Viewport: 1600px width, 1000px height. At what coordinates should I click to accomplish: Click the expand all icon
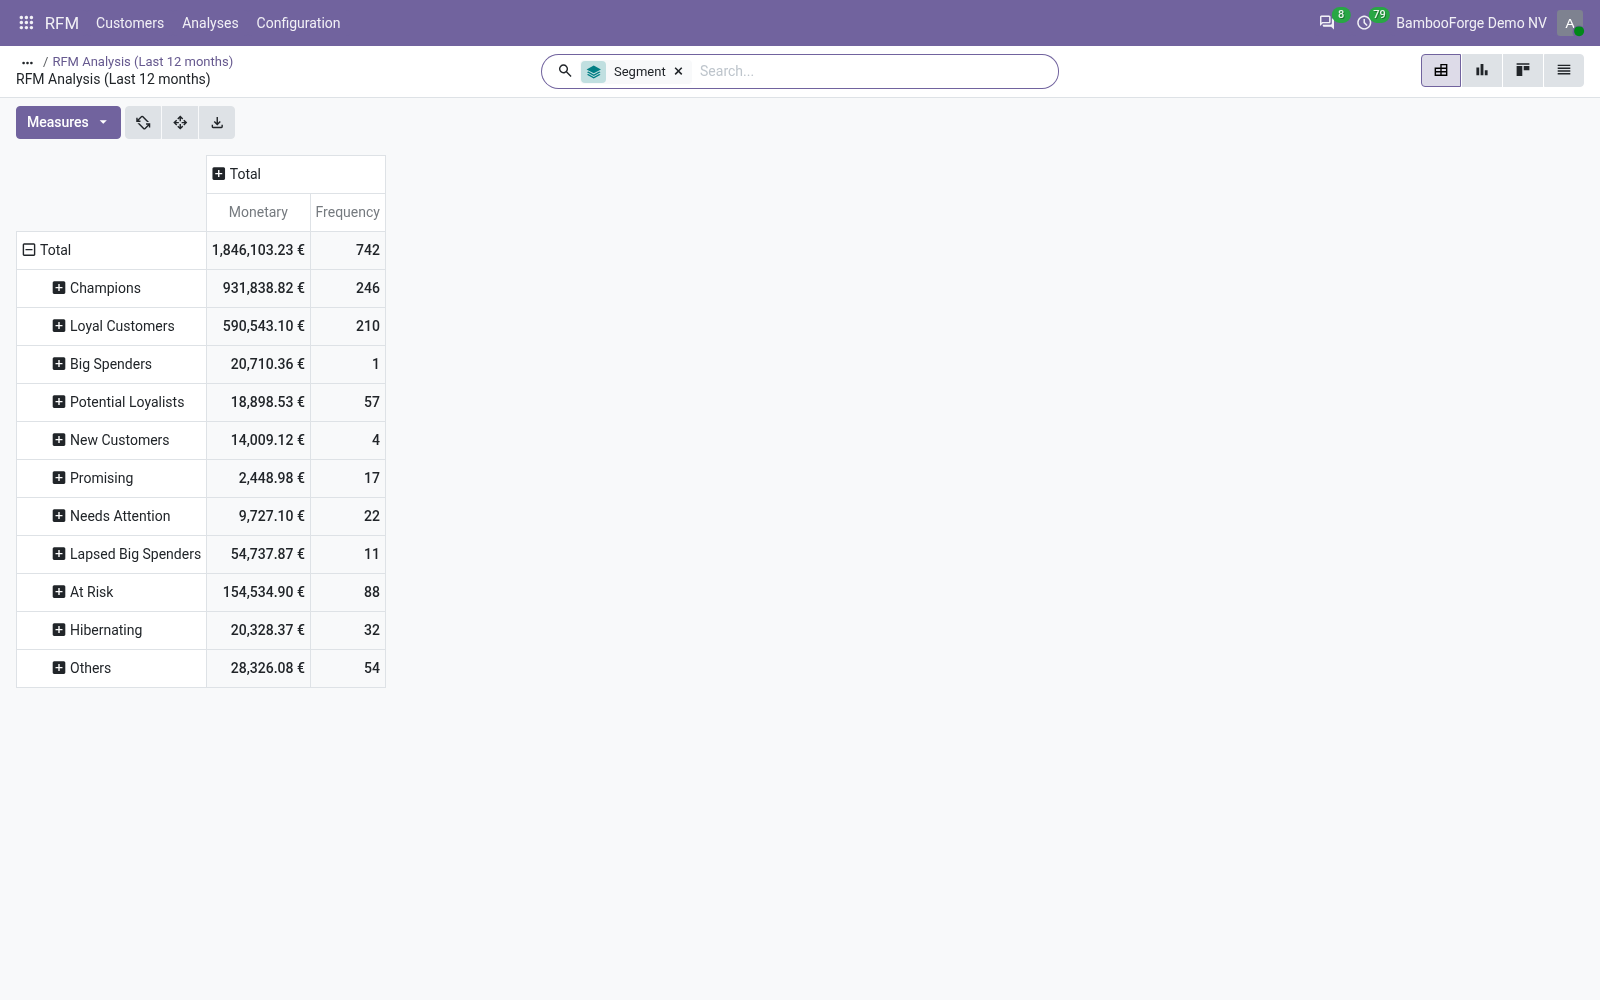(x=180, y=123)
